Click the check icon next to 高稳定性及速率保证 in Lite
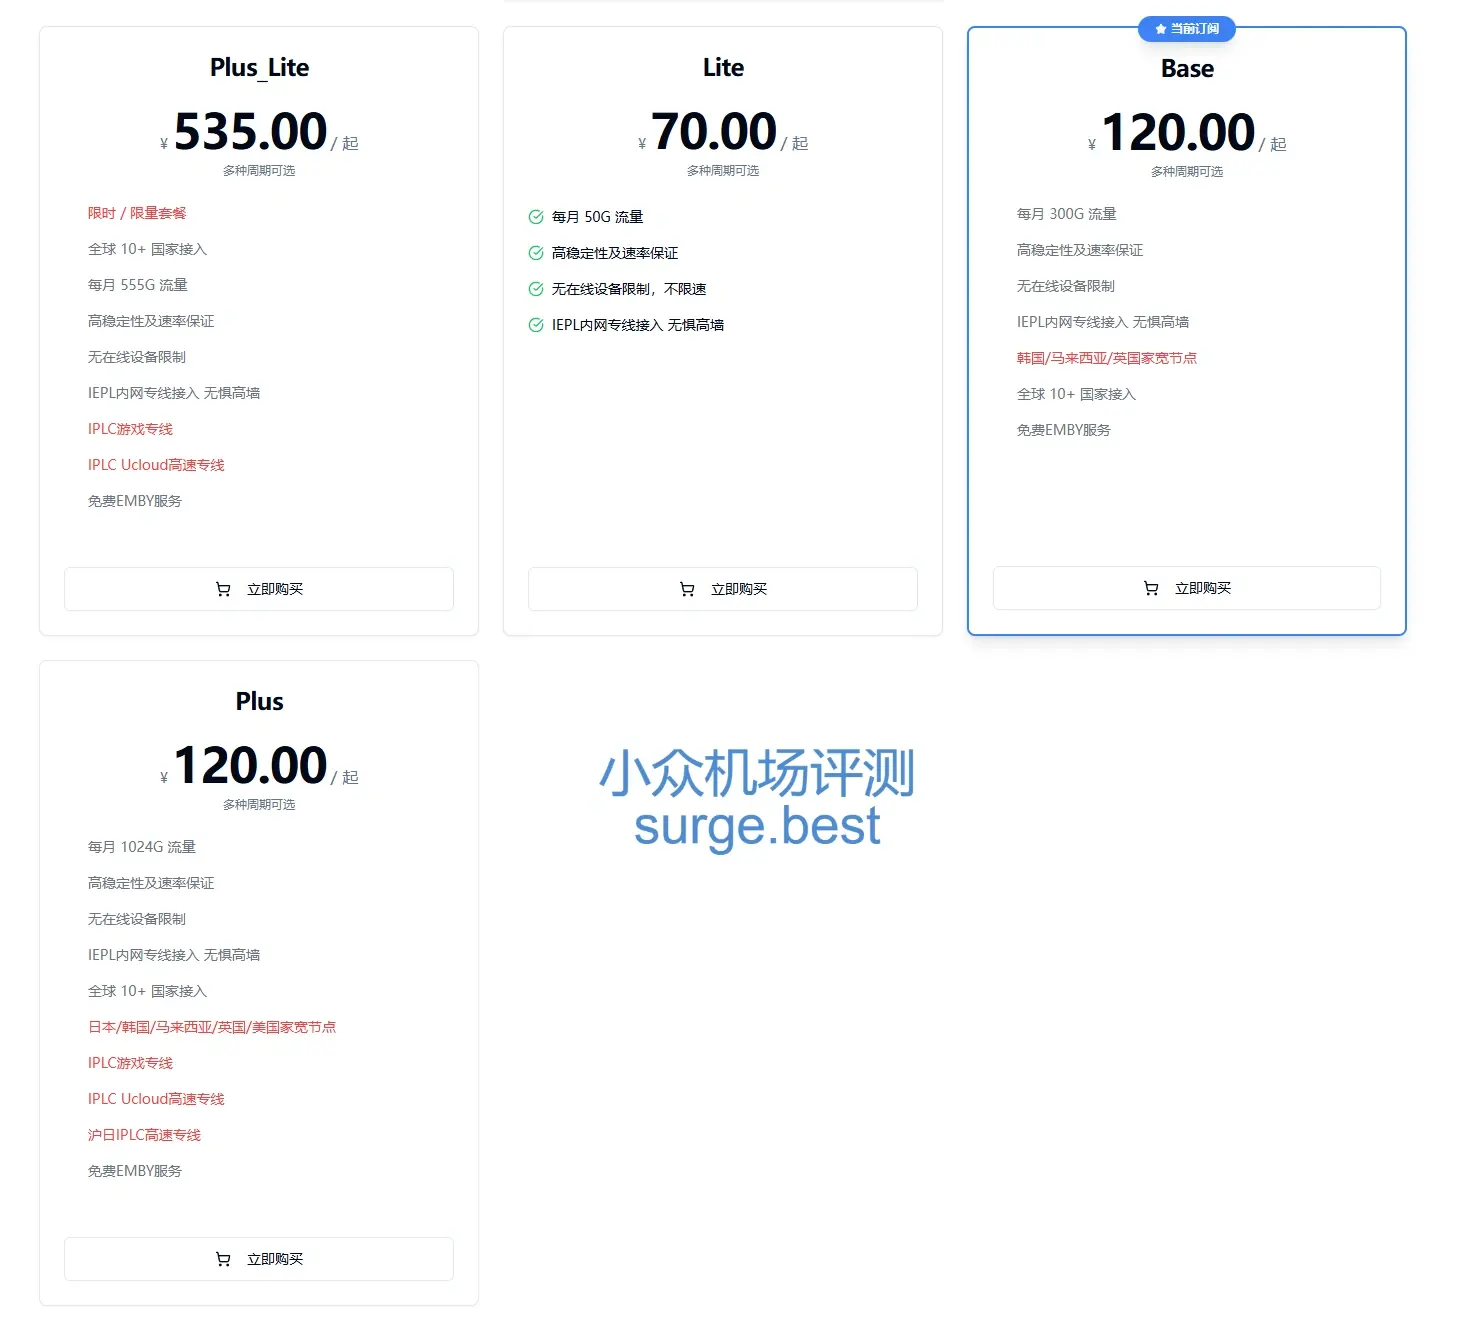 click(x=536, y=253)
